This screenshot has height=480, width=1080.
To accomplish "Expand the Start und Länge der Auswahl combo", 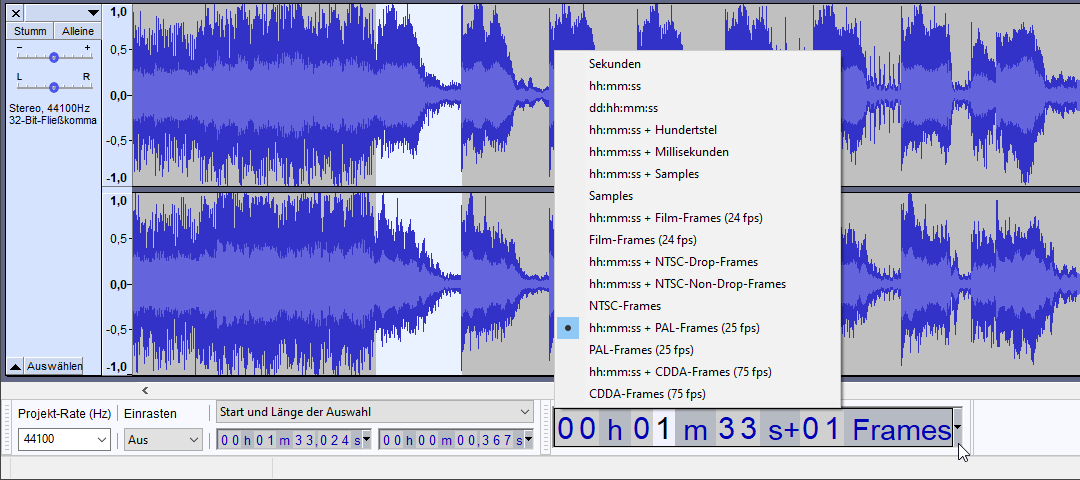I will coord(525,412).
